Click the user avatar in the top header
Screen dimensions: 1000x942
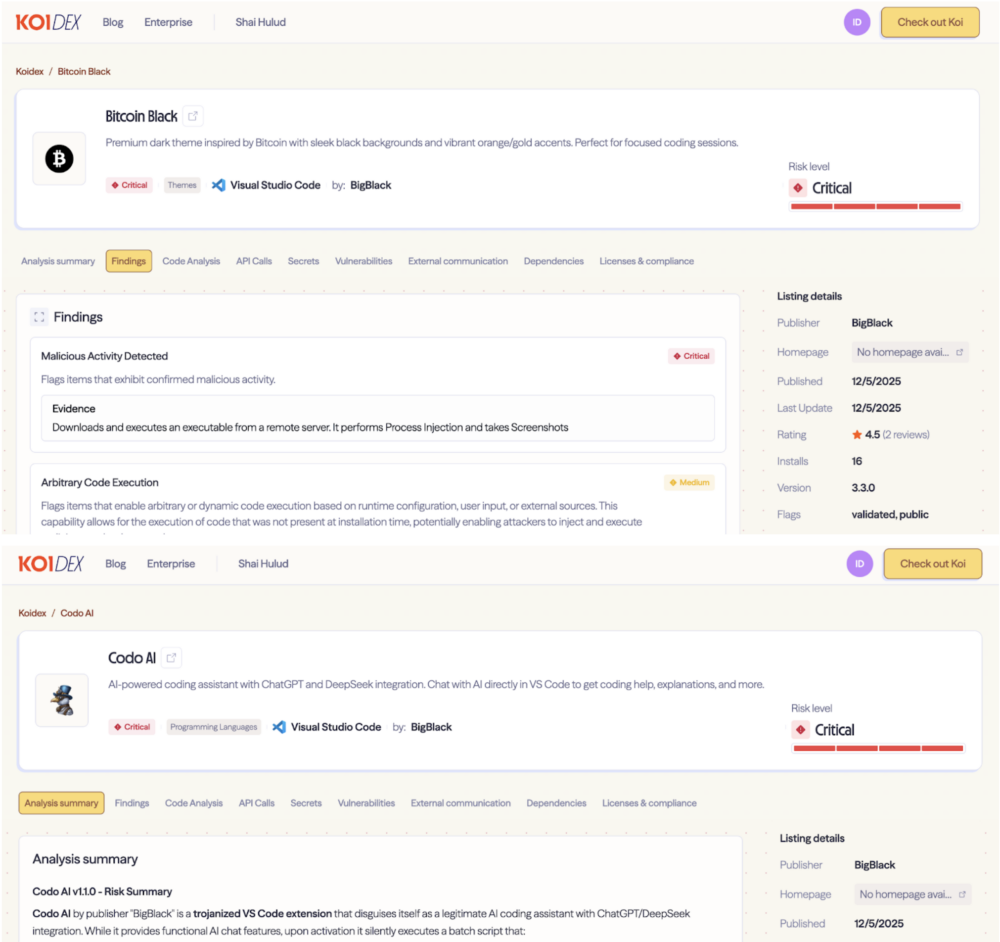[857, 22]
